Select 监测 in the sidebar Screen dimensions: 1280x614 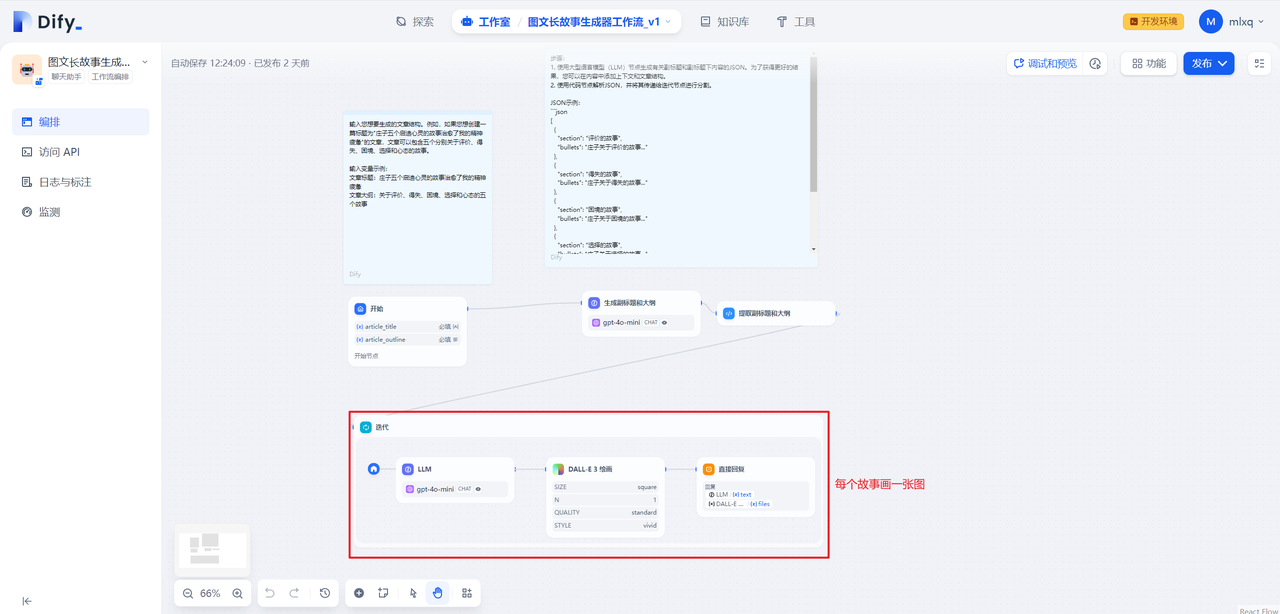81,212
